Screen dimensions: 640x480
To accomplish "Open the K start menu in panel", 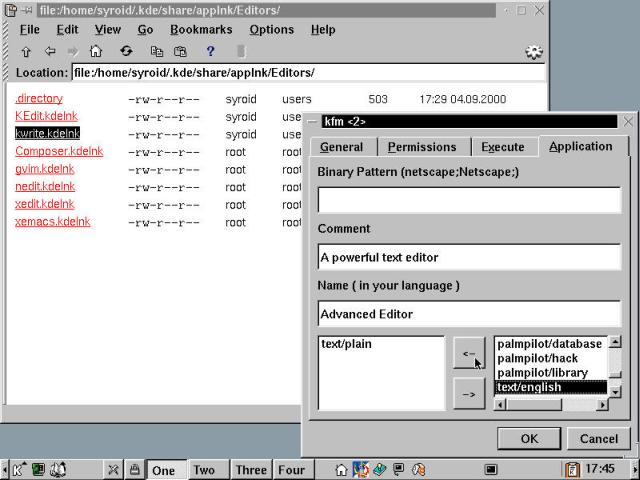I will [x=19, y=469].
